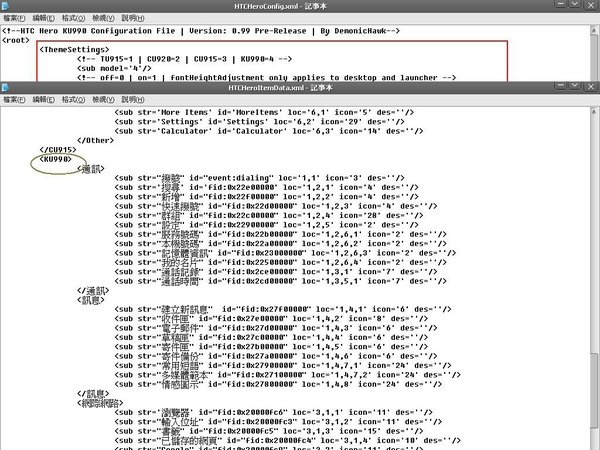Screen dimensions: 600x450
Task: Click the 'HTC Hero KU990 Configuration File' comment line
Action: (201, 31)
